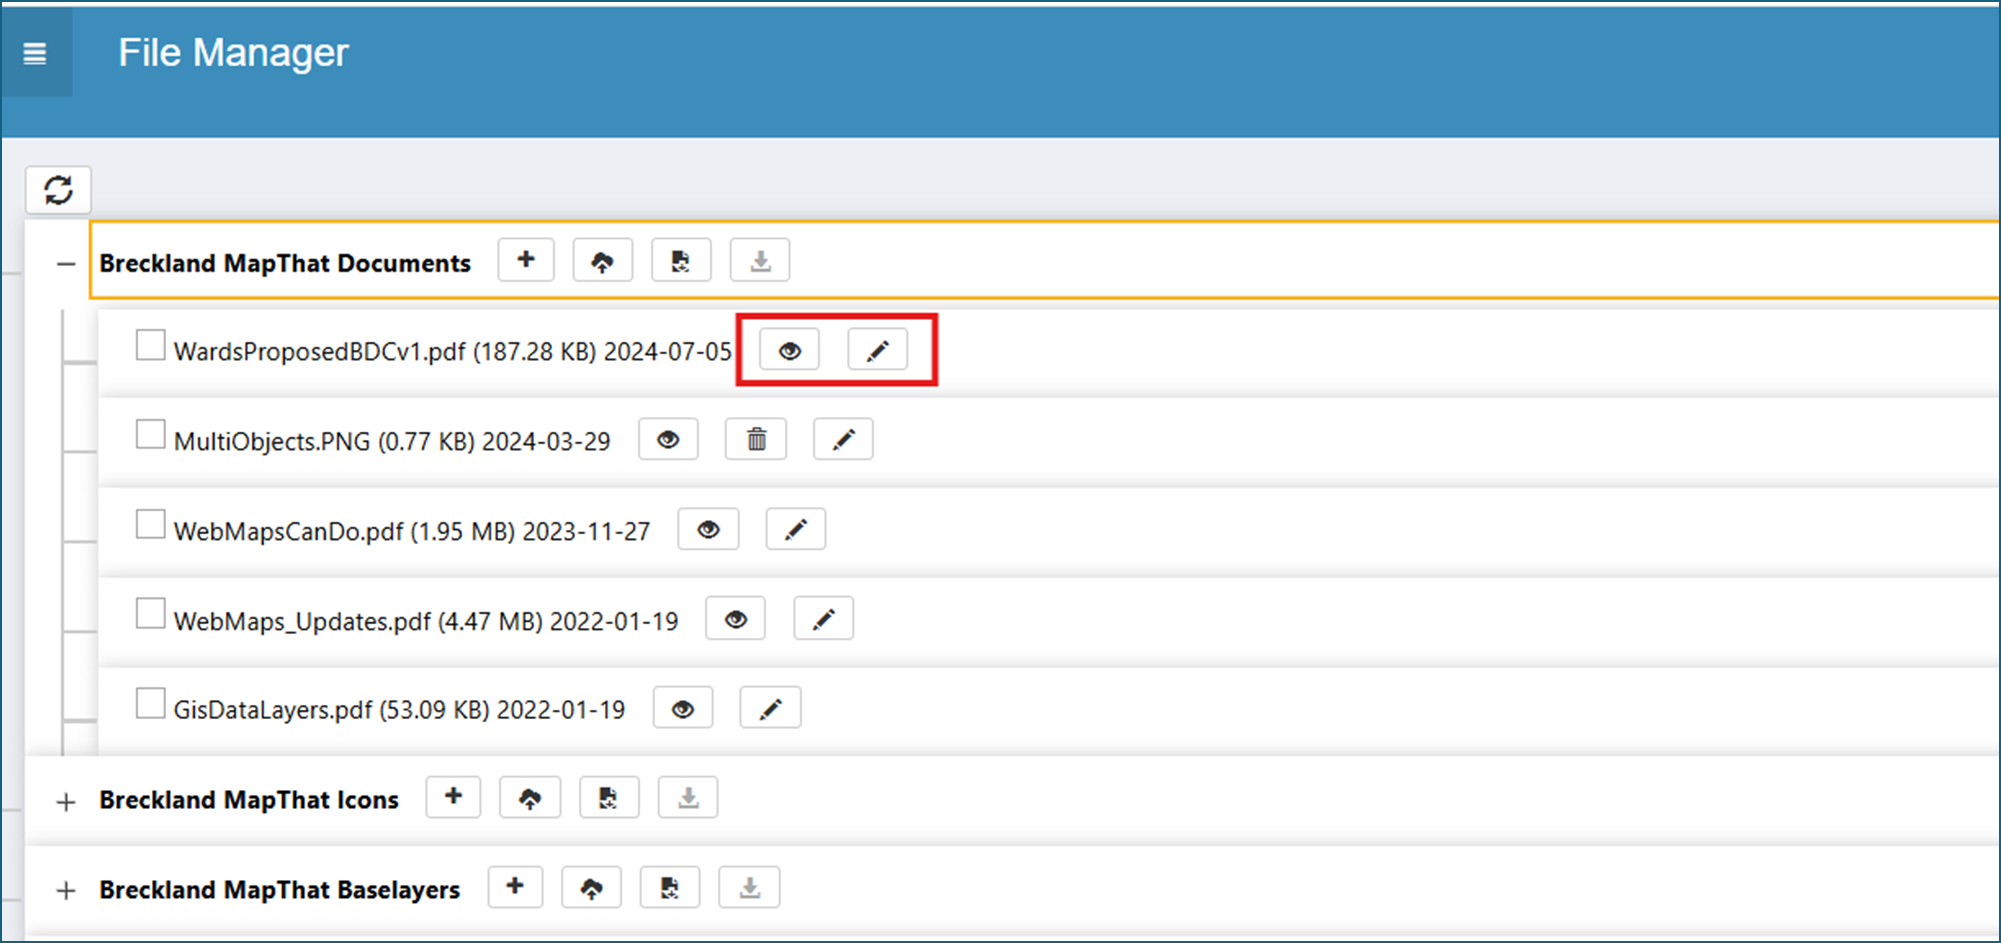Select the 'Breckland MapThat Icons' folder label
Viewport: 2001px width, 943px height.
point(249,800)
